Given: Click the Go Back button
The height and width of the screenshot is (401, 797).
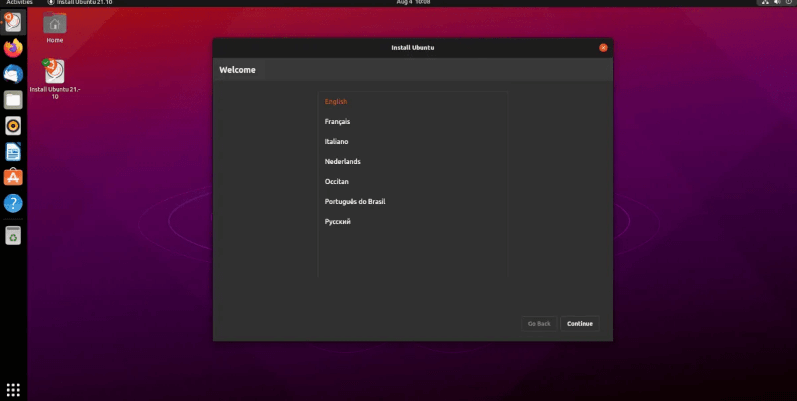Looking at the screenshot, I should click(x=539, y=324).
